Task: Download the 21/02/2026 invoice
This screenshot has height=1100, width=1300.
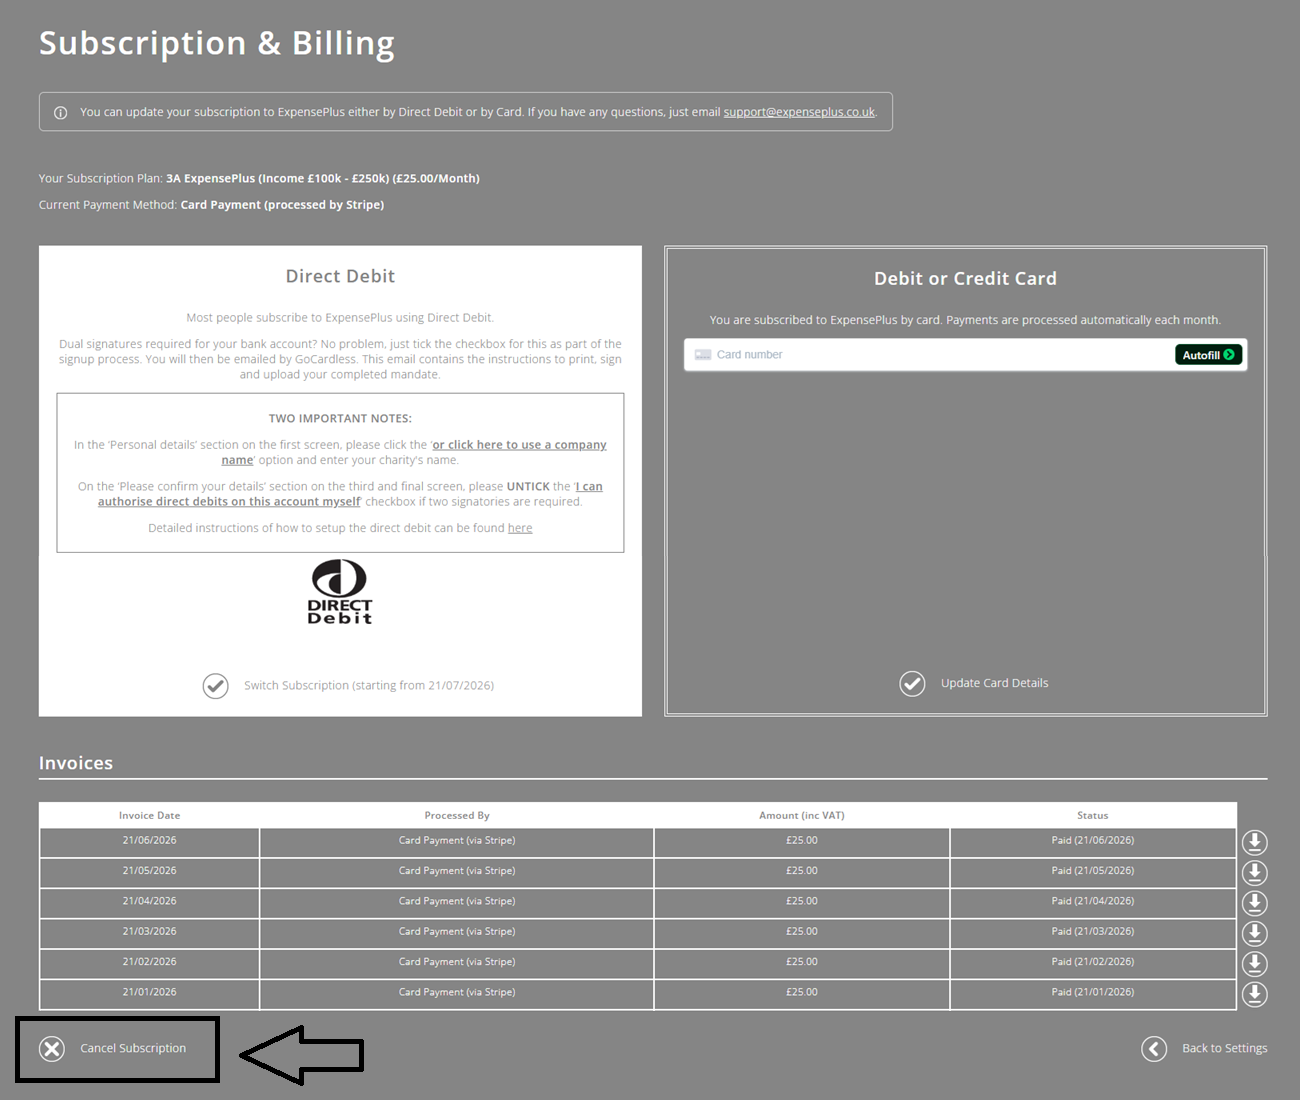Action: pyautogui.click(x=1254, y=964)
